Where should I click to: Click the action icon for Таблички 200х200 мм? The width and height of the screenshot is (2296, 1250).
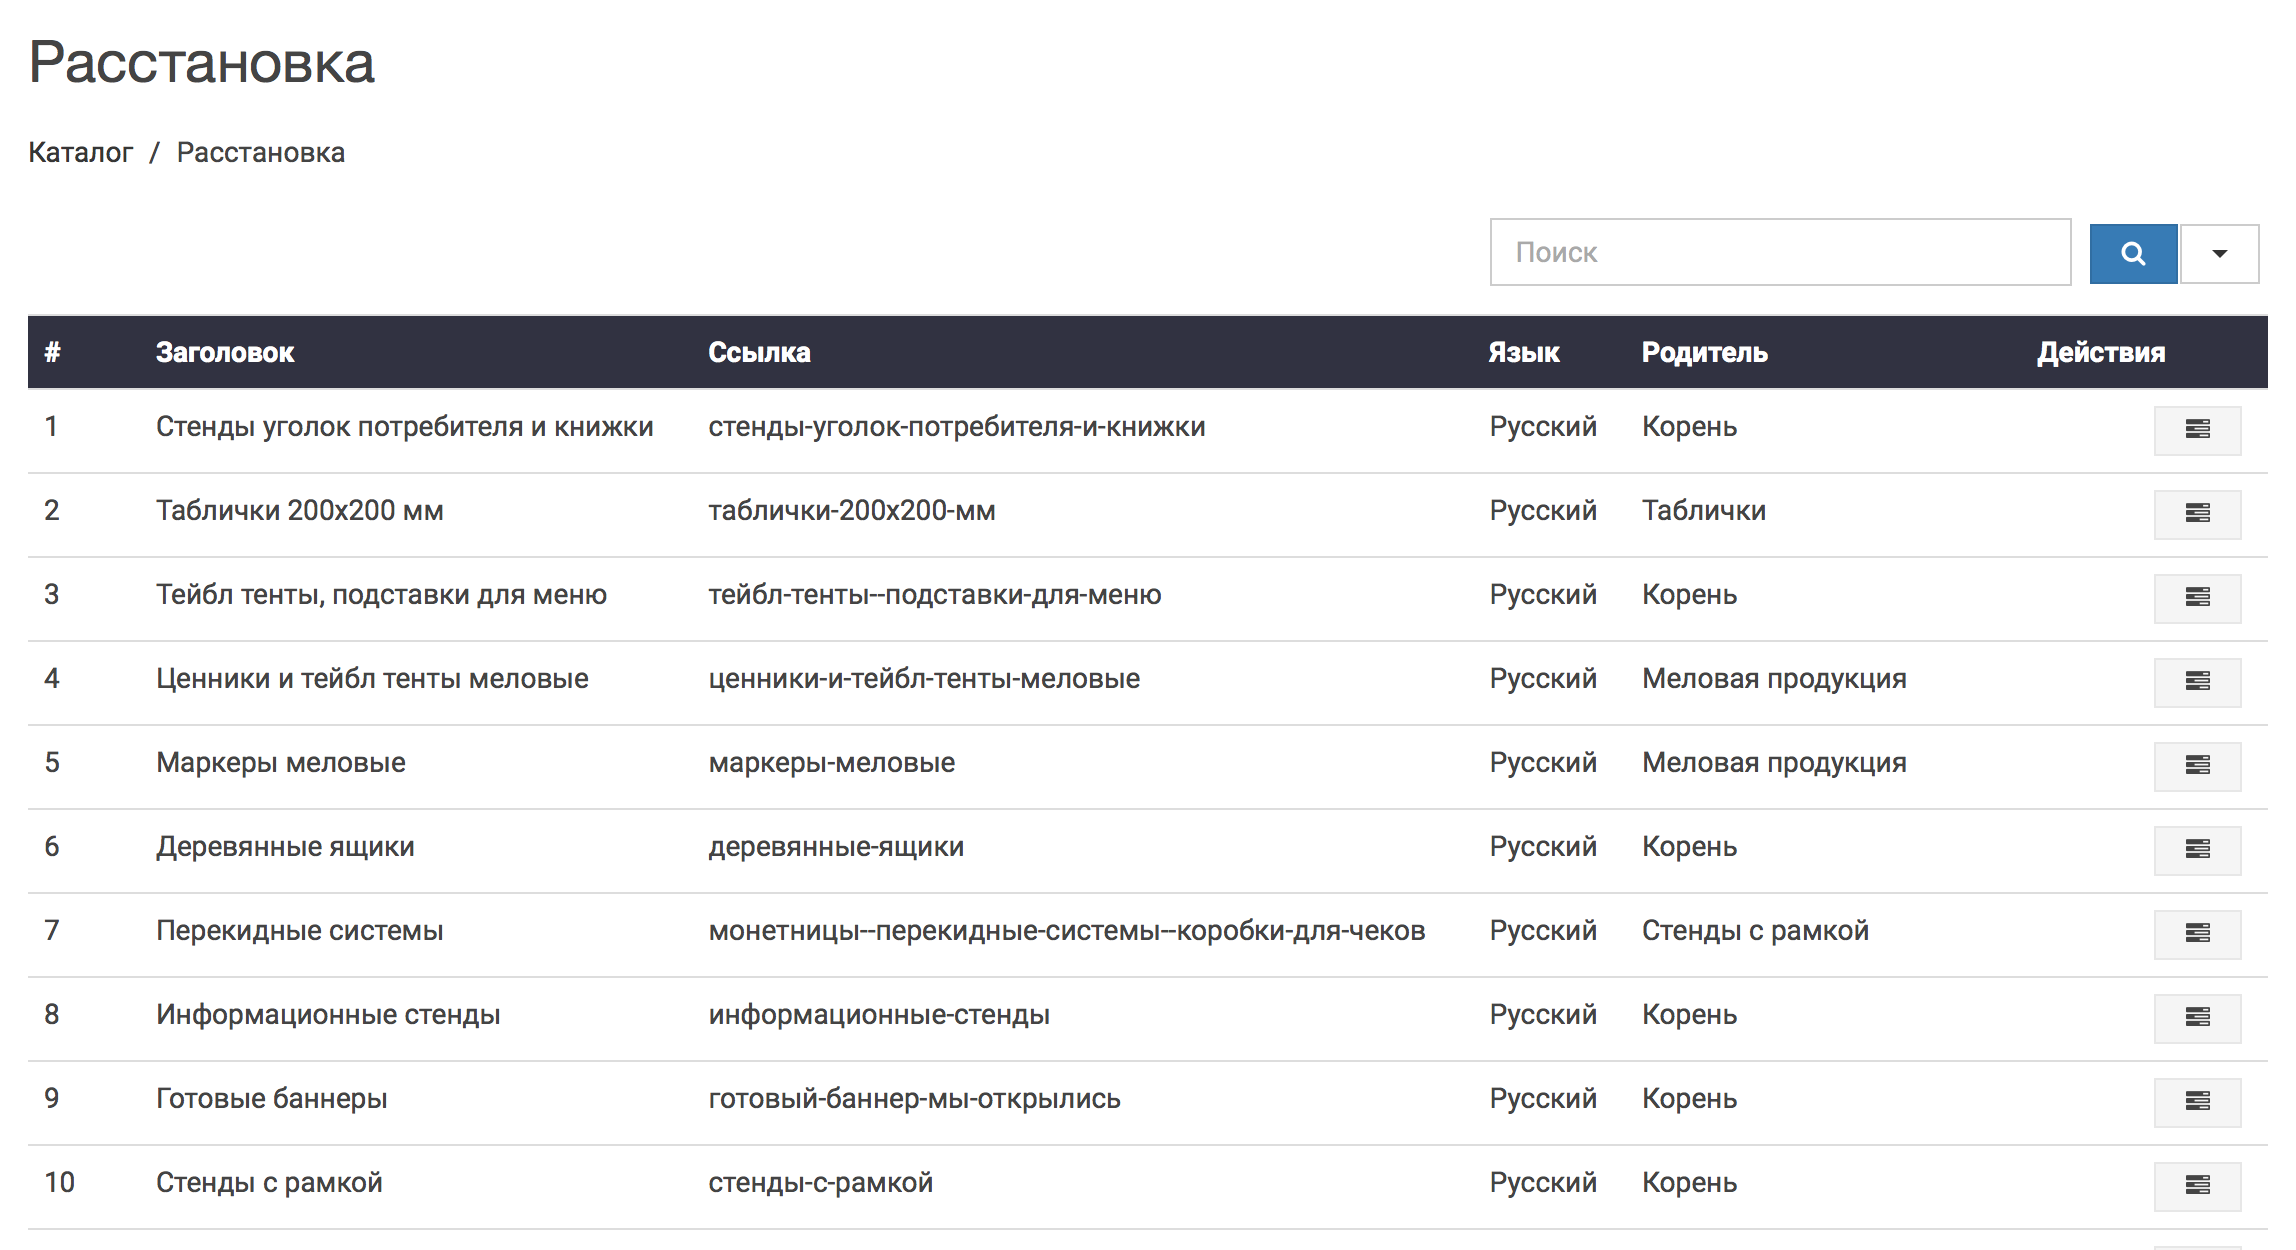pyautogui.click(x=2197, y=514)
